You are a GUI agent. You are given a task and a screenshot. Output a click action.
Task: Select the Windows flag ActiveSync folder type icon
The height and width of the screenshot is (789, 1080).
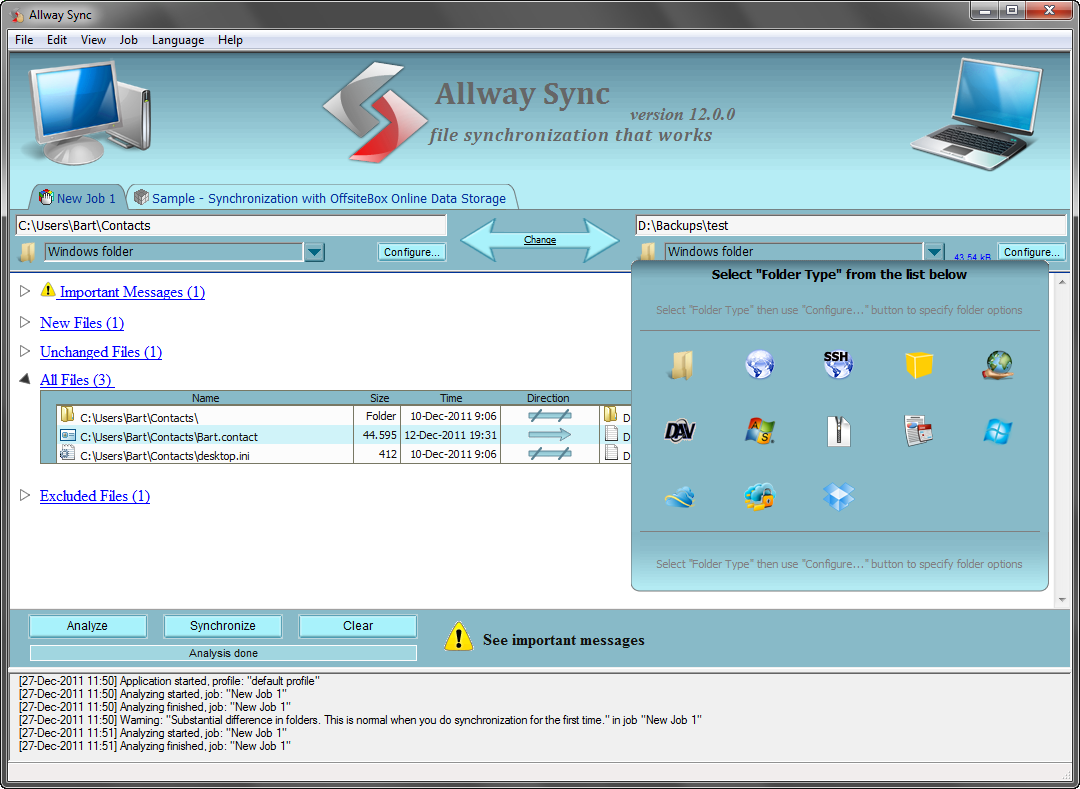[x=760, y=431]
